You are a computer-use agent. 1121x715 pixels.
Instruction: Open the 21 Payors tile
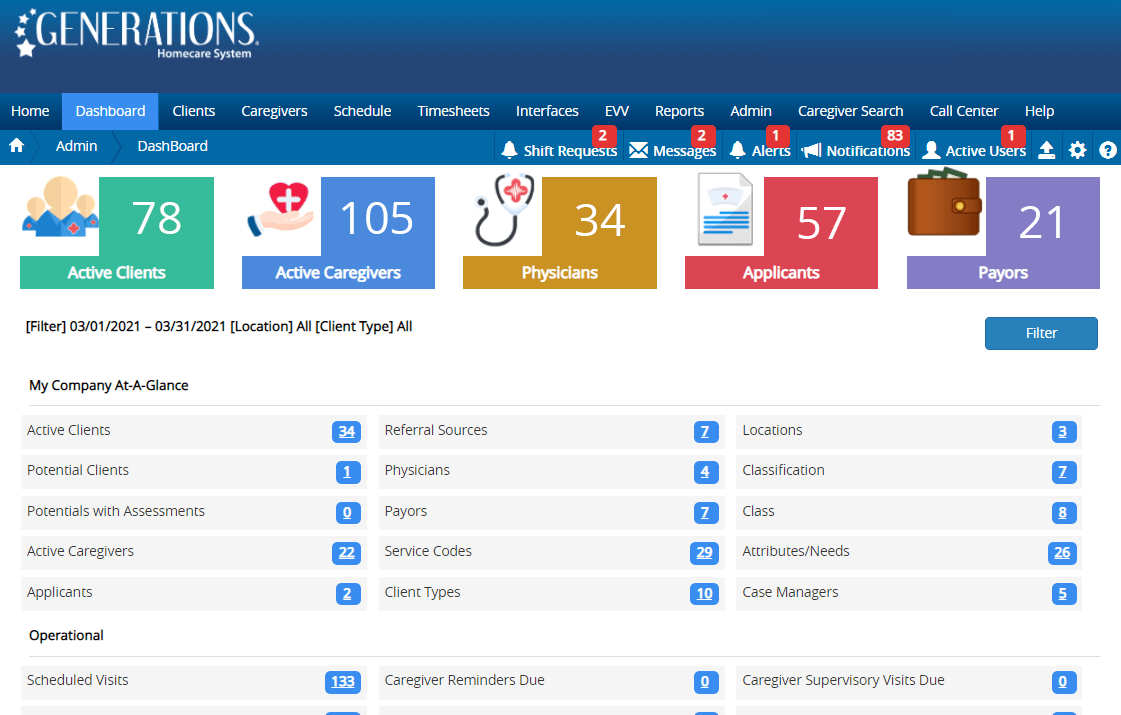tap(1004, 233)
